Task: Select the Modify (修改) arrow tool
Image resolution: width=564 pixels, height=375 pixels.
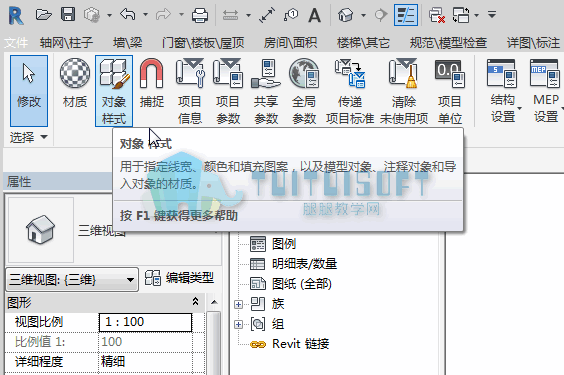Action: pos(29,91)
